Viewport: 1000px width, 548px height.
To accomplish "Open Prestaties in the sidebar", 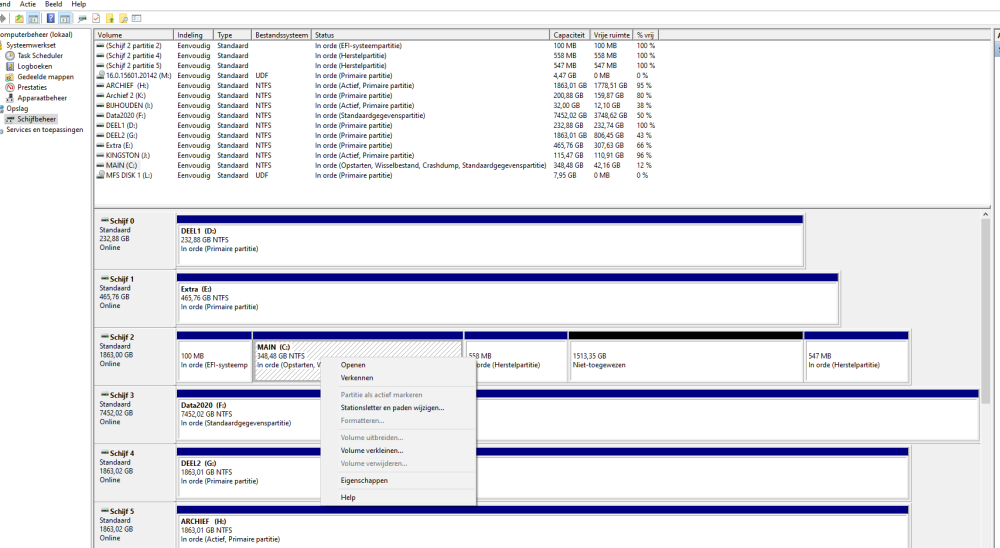I will coord(32,87).
